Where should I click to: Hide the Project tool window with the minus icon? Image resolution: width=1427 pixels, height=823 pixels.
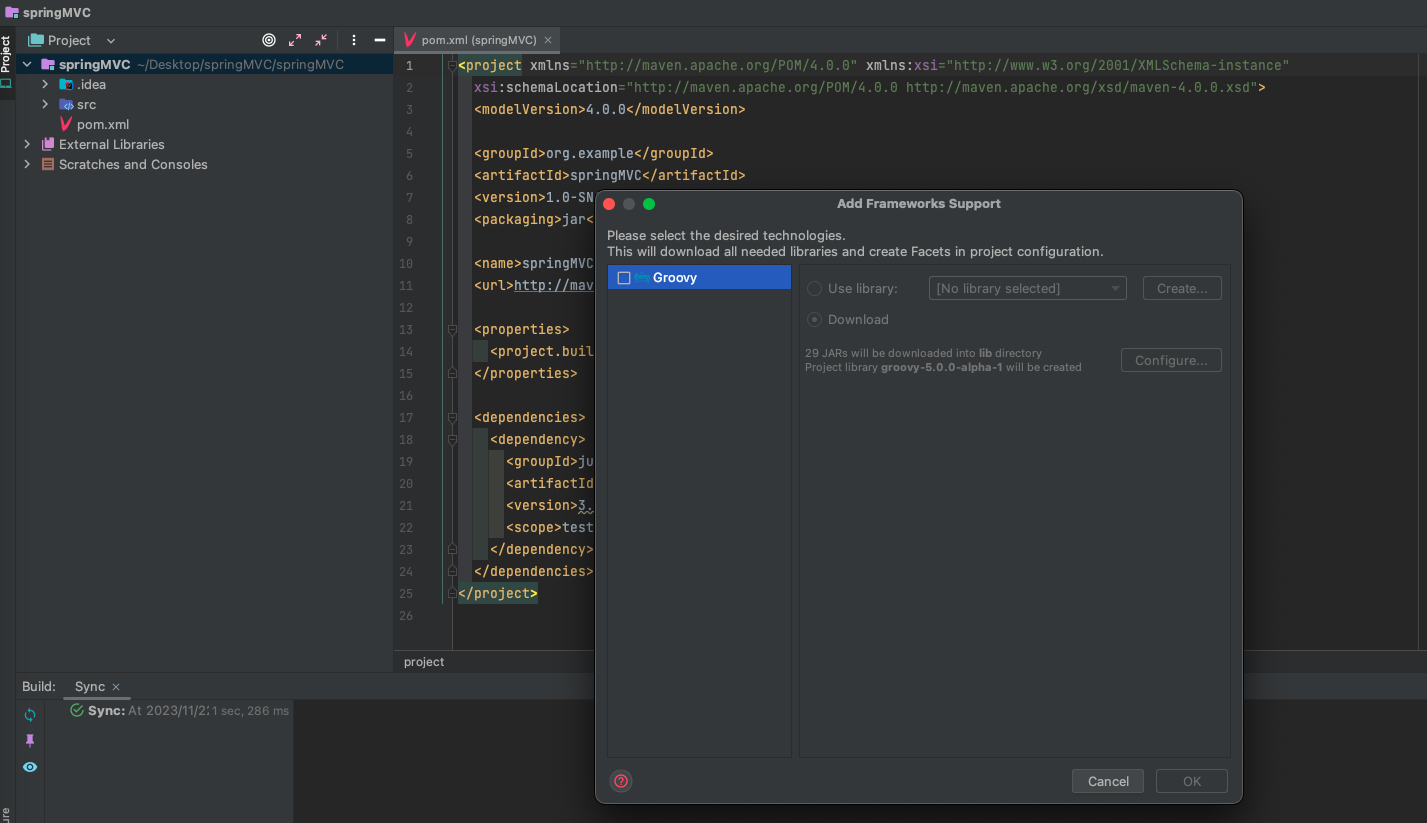click(x=380, y=40)
